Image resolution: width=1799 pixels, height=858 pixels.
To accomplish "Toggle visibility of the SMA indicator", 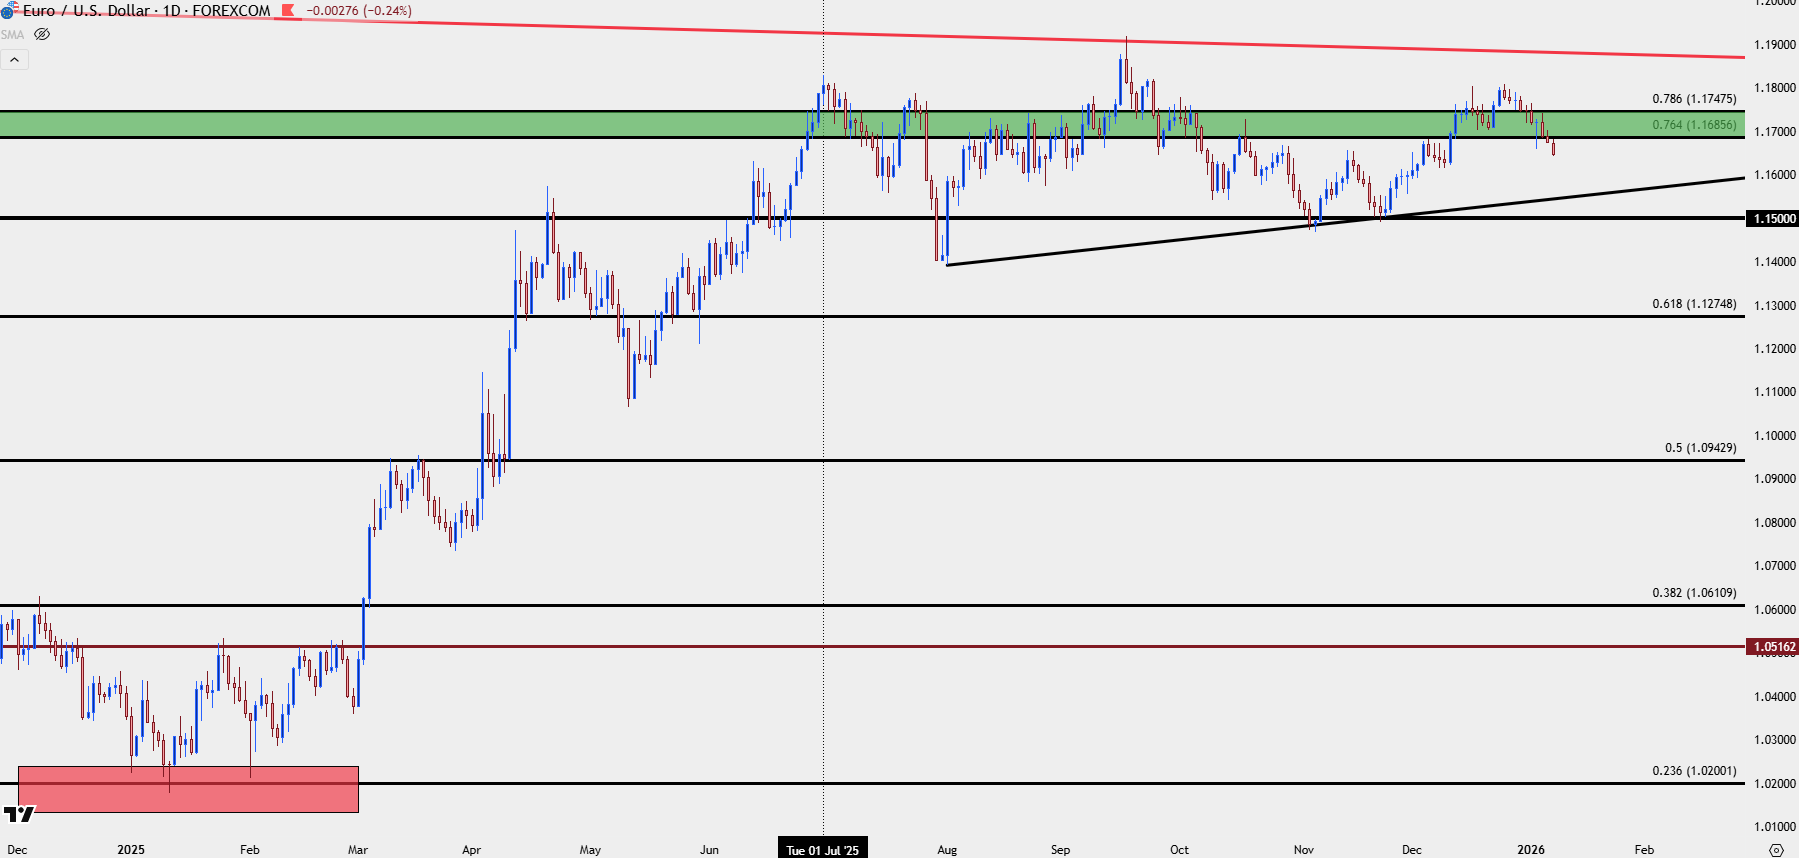I will coord(42,34).
